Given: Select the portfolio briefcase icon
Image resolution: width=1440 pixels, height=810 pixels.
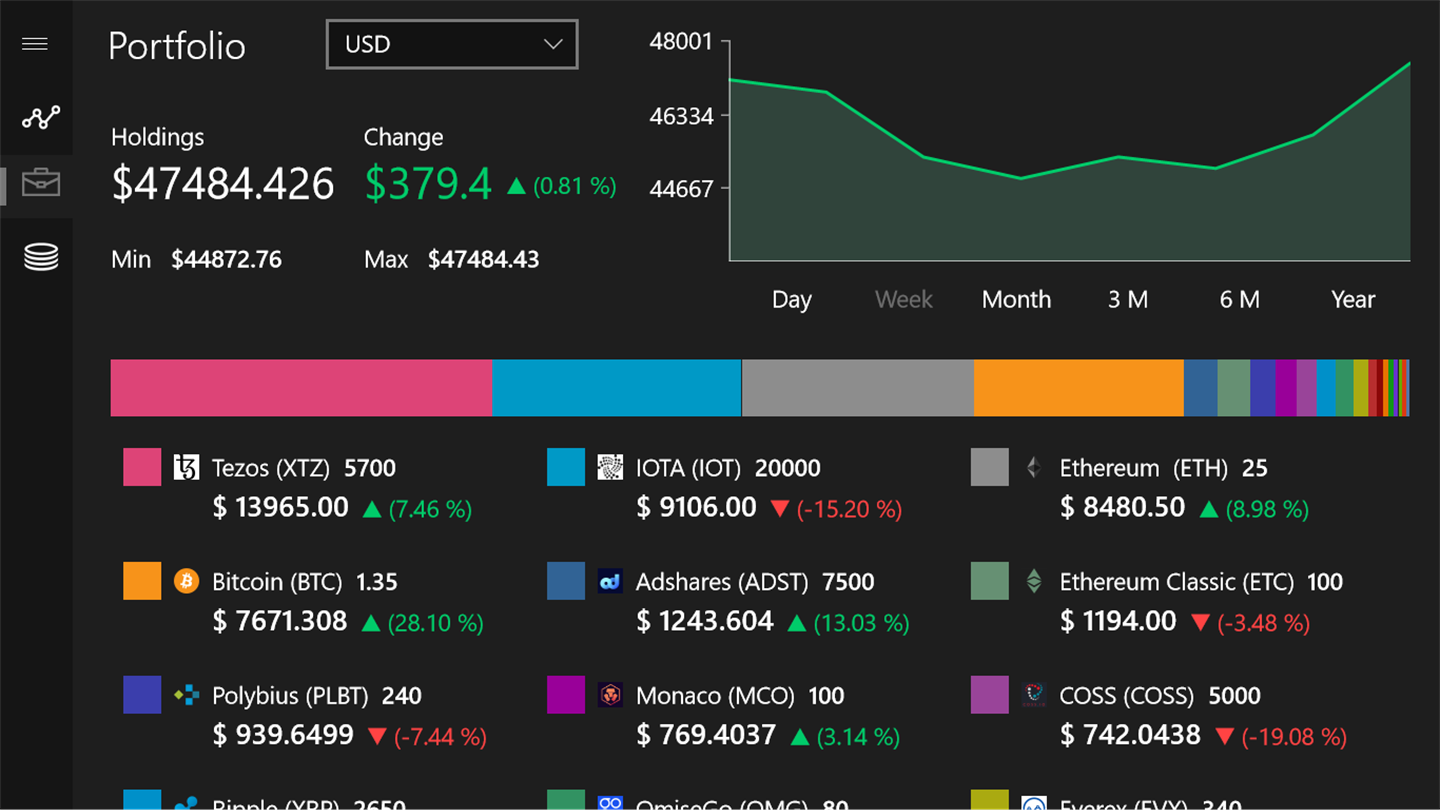Looking at the screenshot, I should 41,183.
